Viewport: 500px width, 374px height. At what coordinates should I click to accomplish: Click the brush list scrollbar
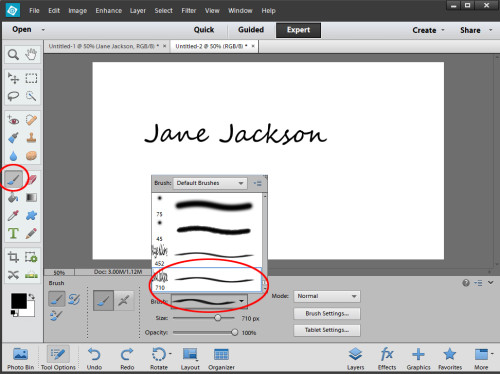[265, 242]
